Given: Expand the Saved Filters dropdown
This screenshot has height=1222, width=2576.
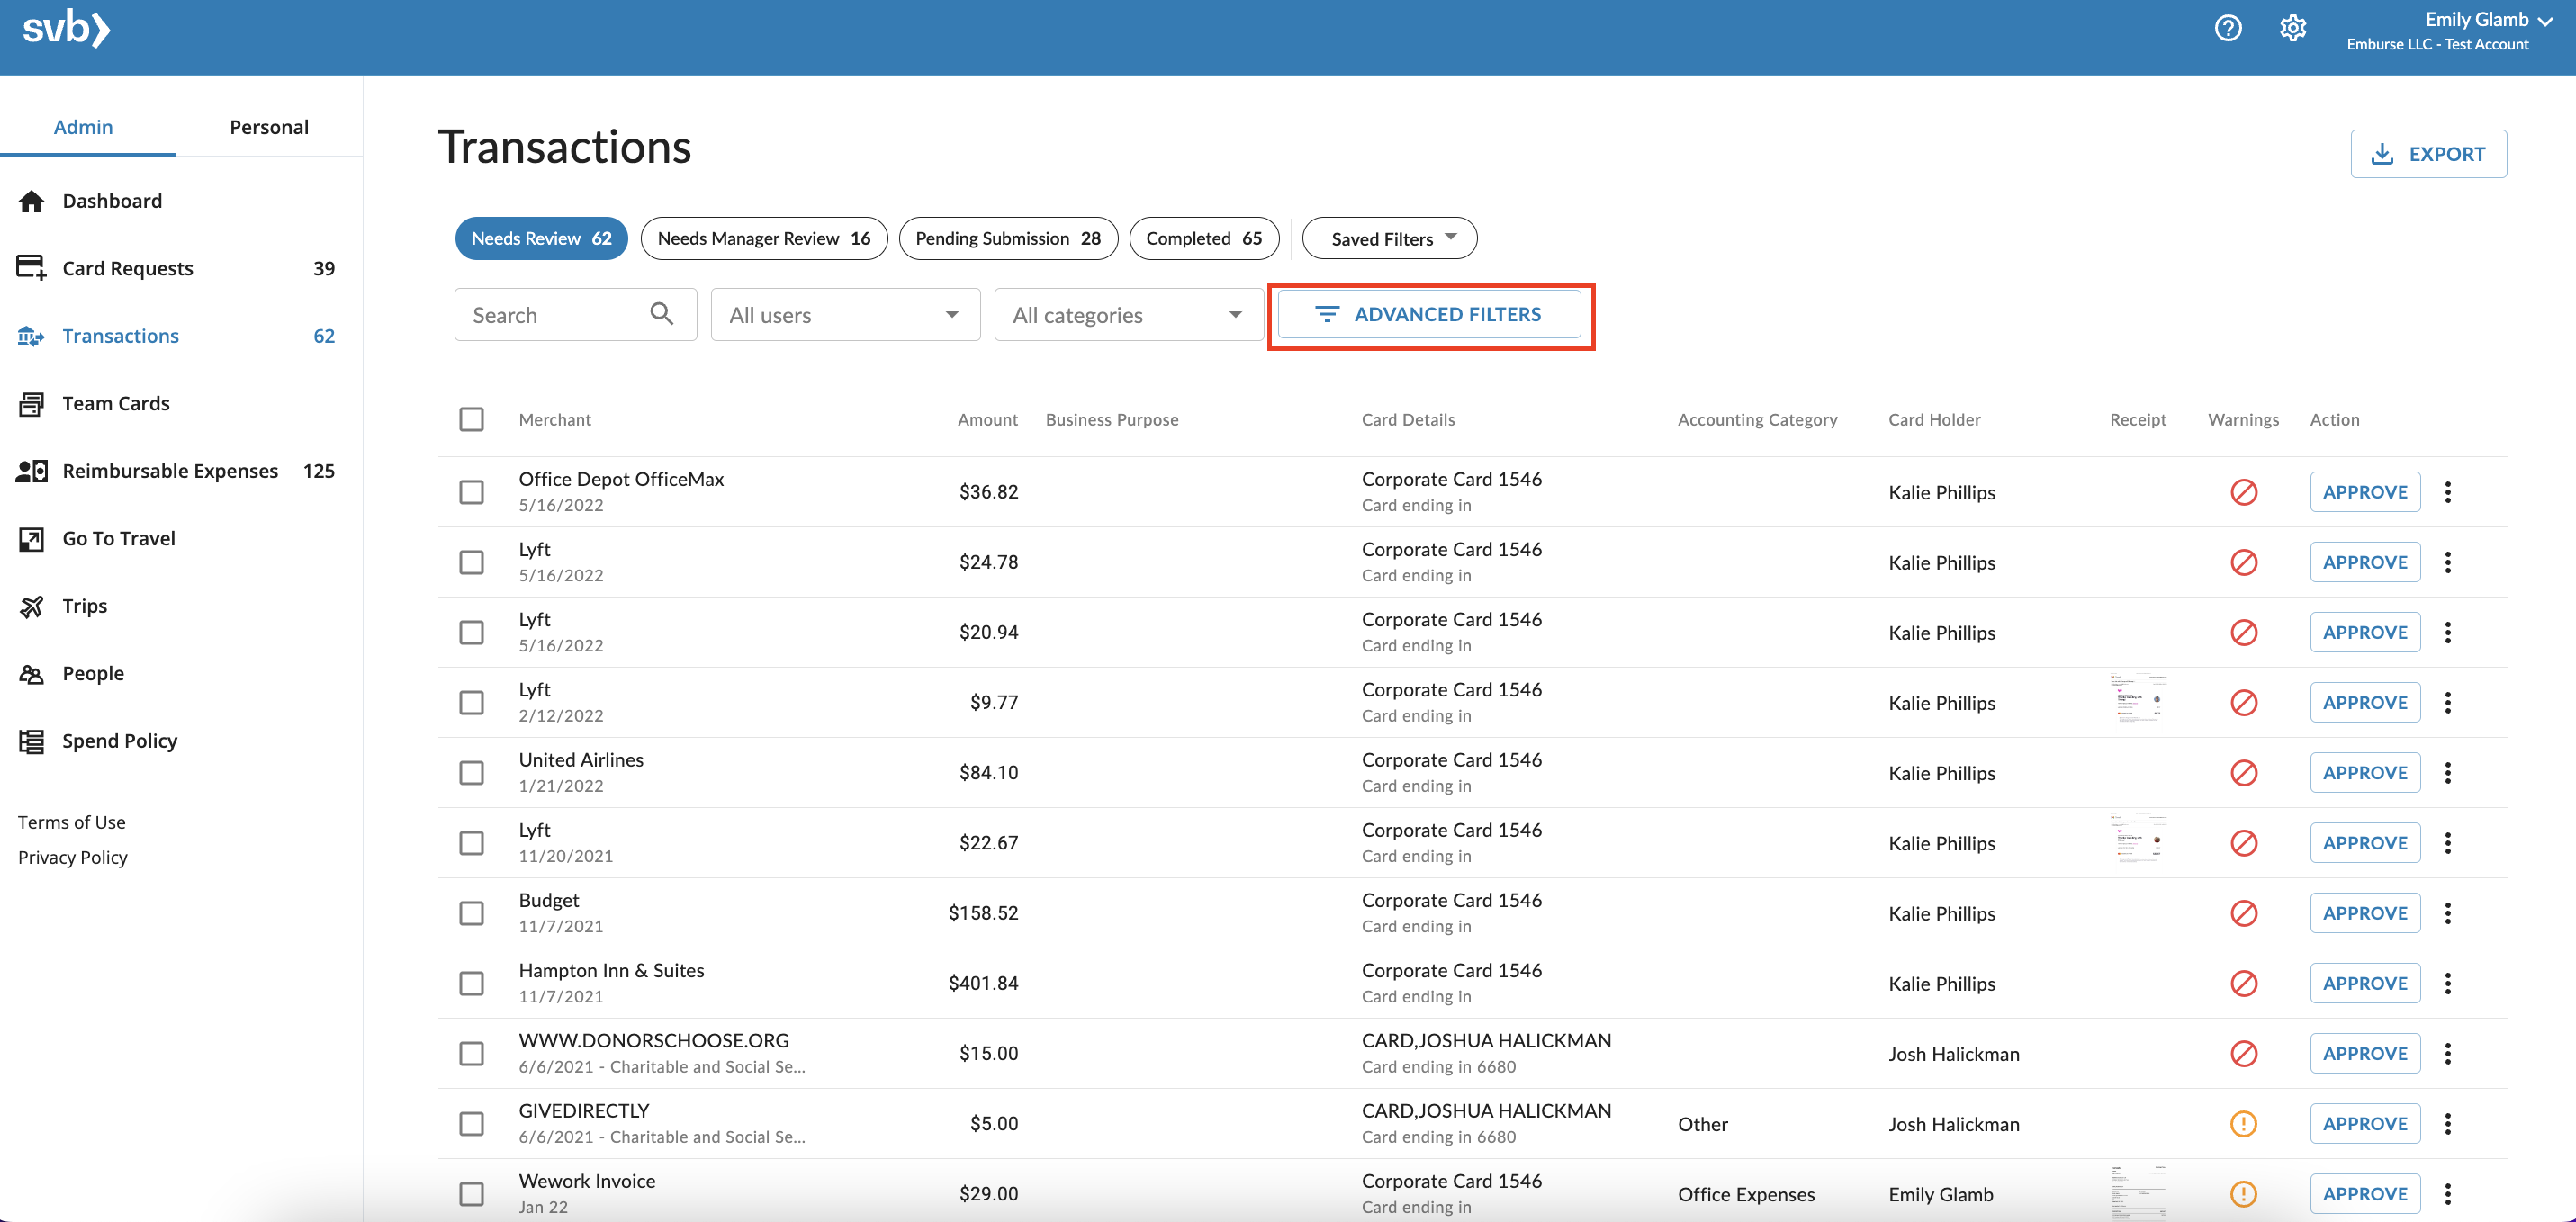Looking at the screenshot, I should [1388, 237].
